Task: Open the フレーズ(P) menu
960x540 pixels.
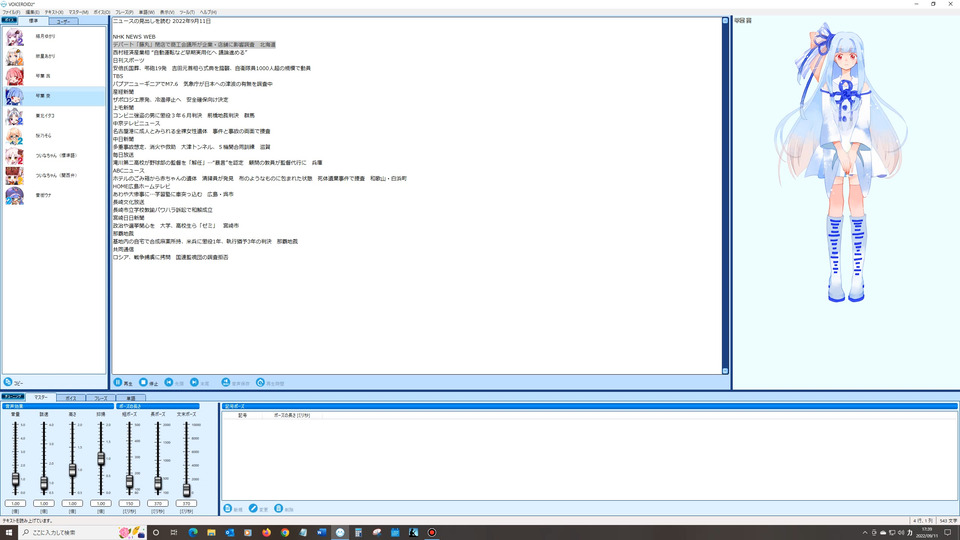Action: point(124,12)
